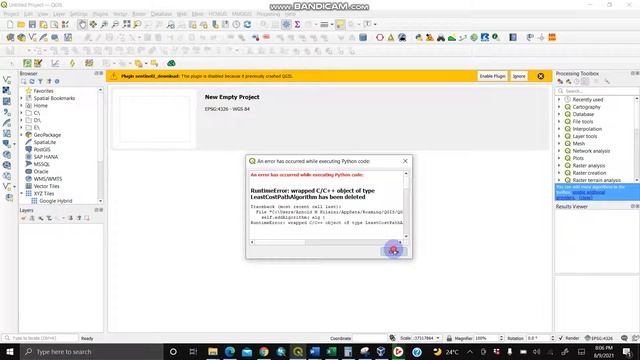The width and height of the screenshot is (640, 360).
Task: Click the blue R plugin icon
Action: tap(484, 38)
